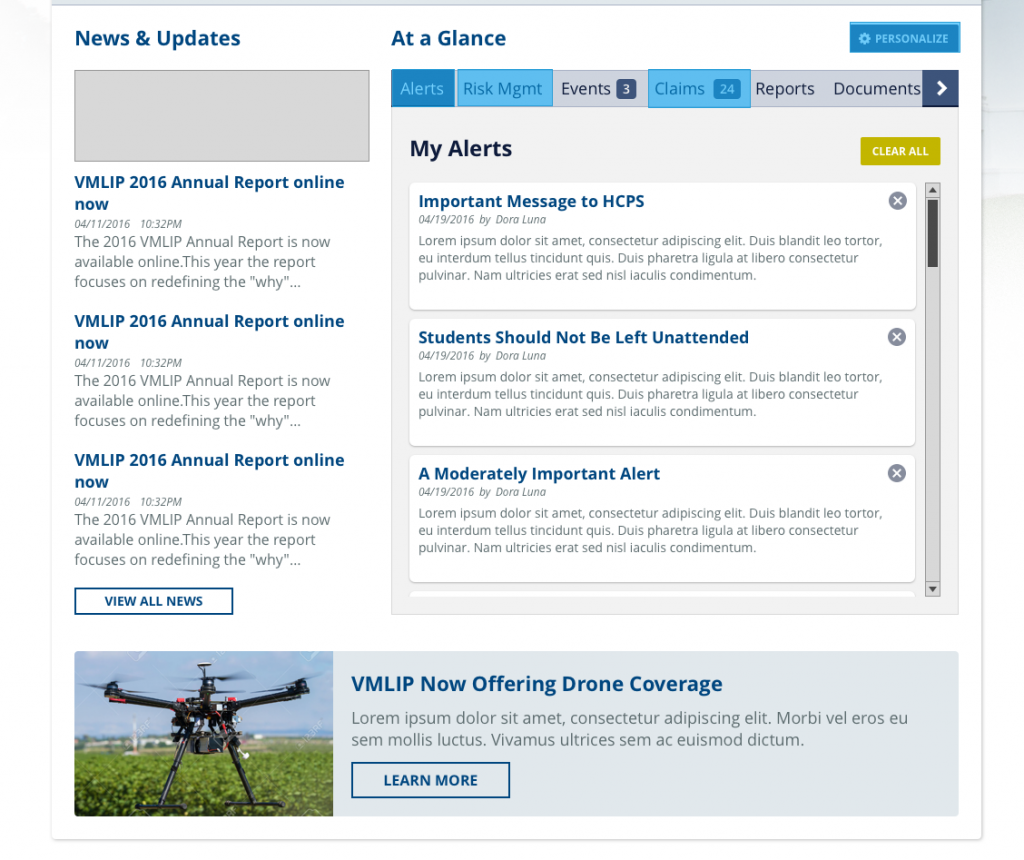Click the tab strip next arrow
Viewport: 1024px width, 860px height.
click(940, 88)
